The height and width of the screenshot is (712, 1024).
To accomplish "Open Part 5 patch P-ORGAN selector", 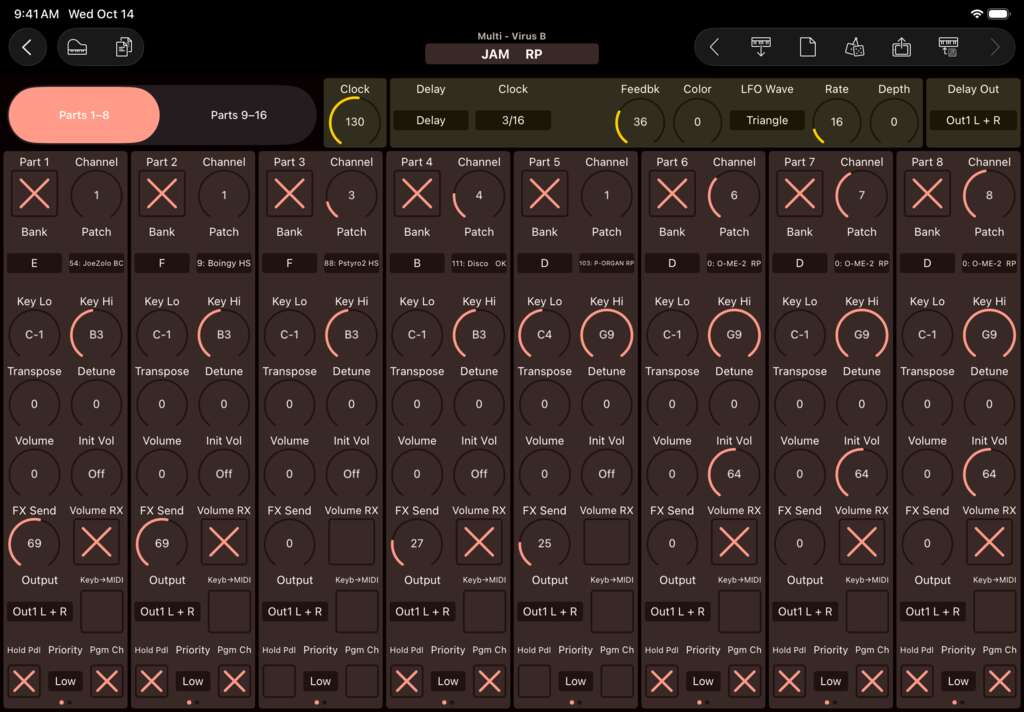I will tap(607, 263).
